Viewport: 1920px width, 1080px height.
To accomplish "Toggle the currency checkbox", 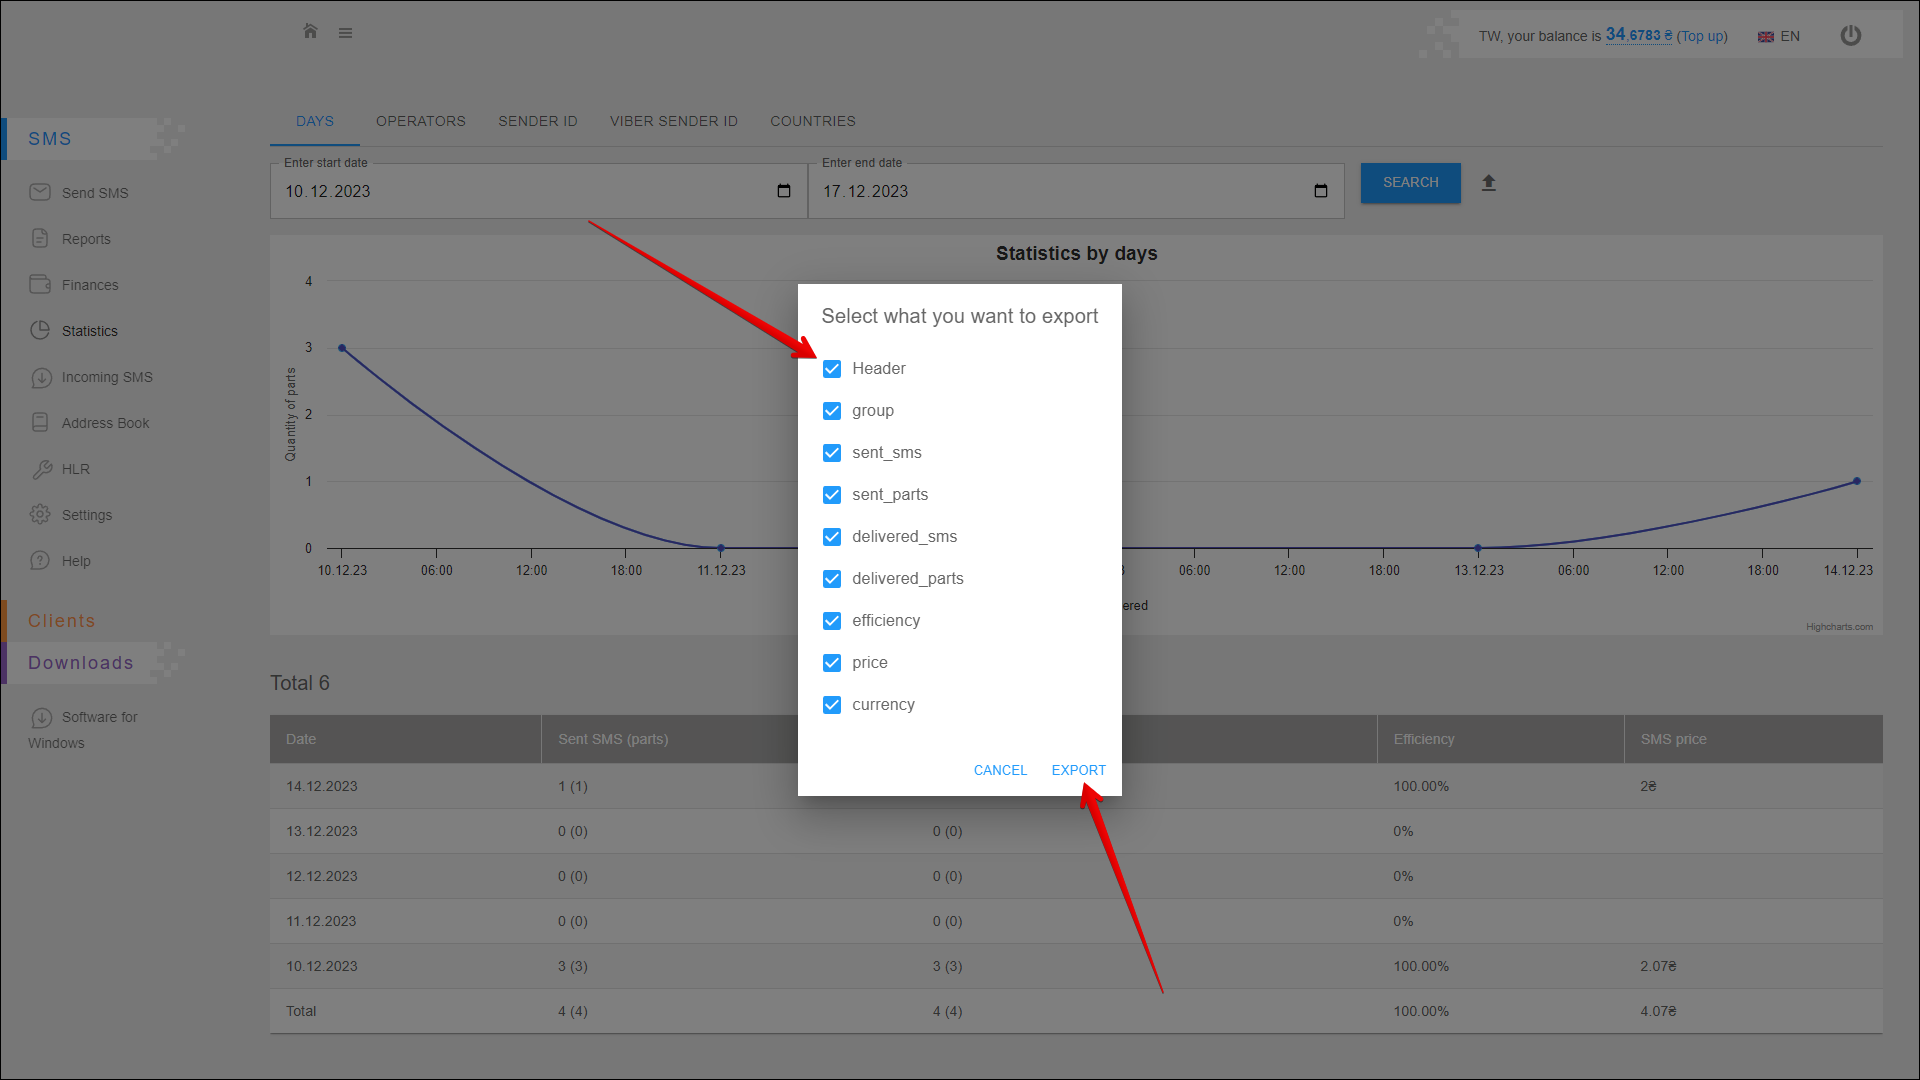I will click(x=832, y=705).
